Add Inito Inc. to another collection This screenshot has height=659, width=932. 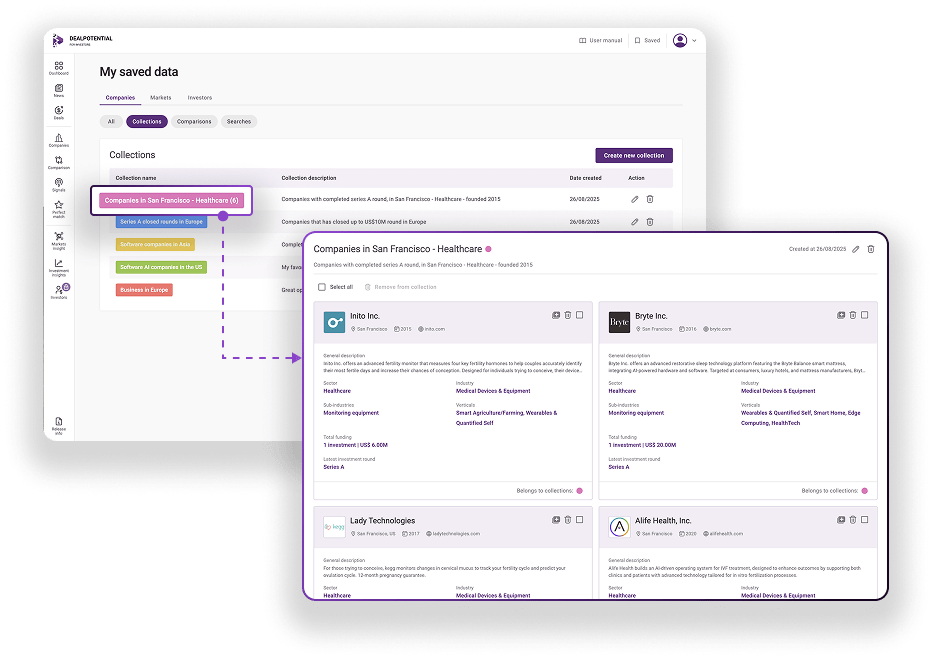556,315
